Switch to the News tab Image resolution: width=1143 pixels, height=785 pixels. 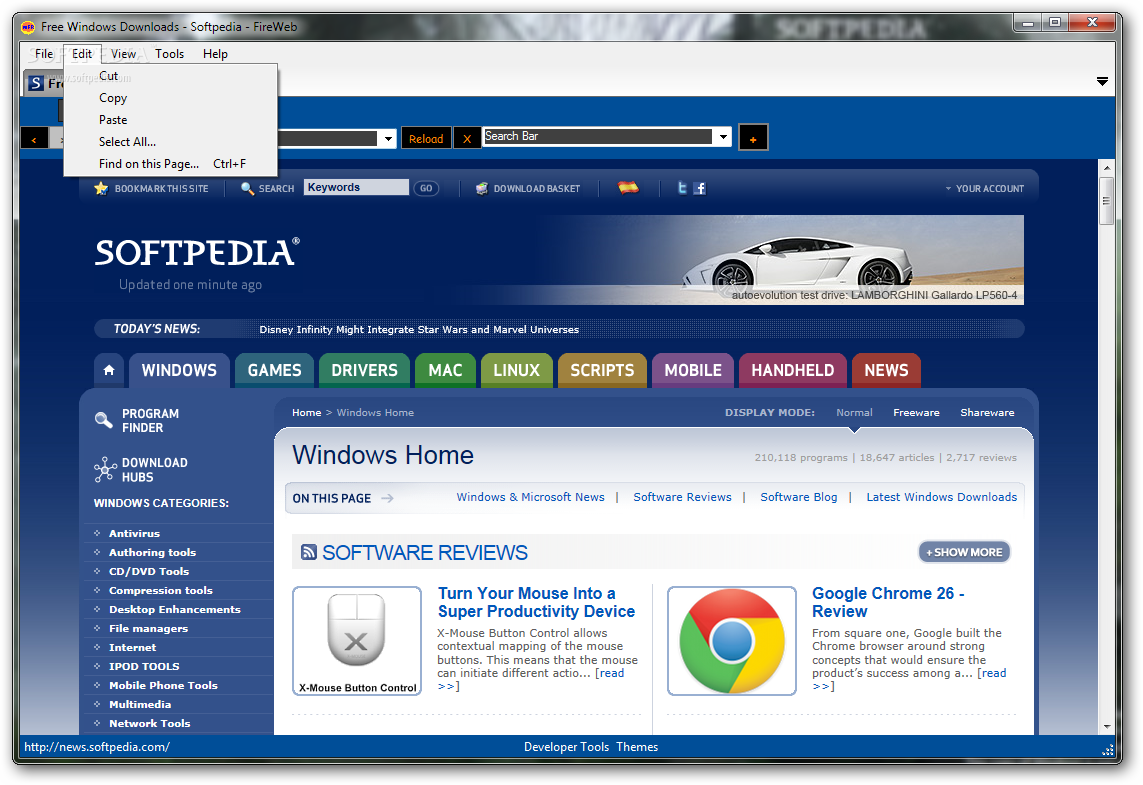886,370
